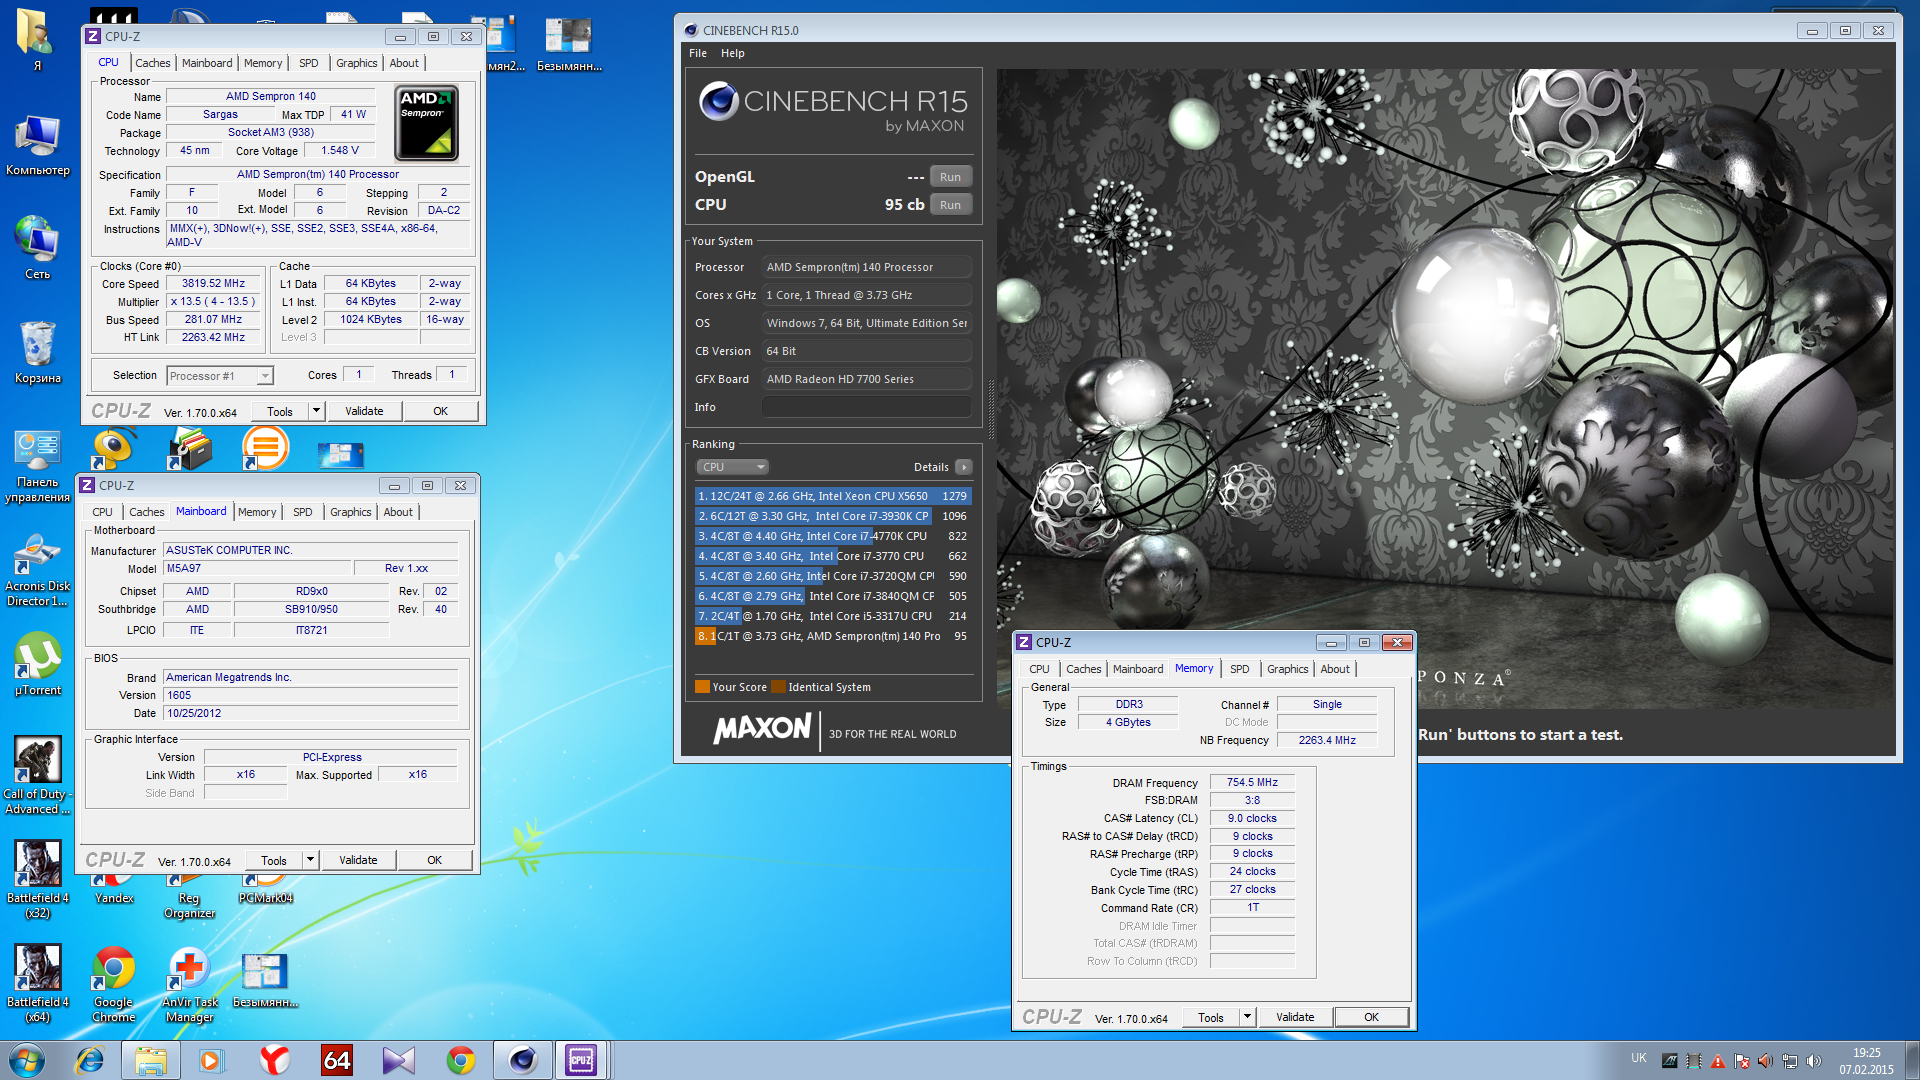
Task: Click the red warning triangle tray icon
Action: [1718, 1061]
